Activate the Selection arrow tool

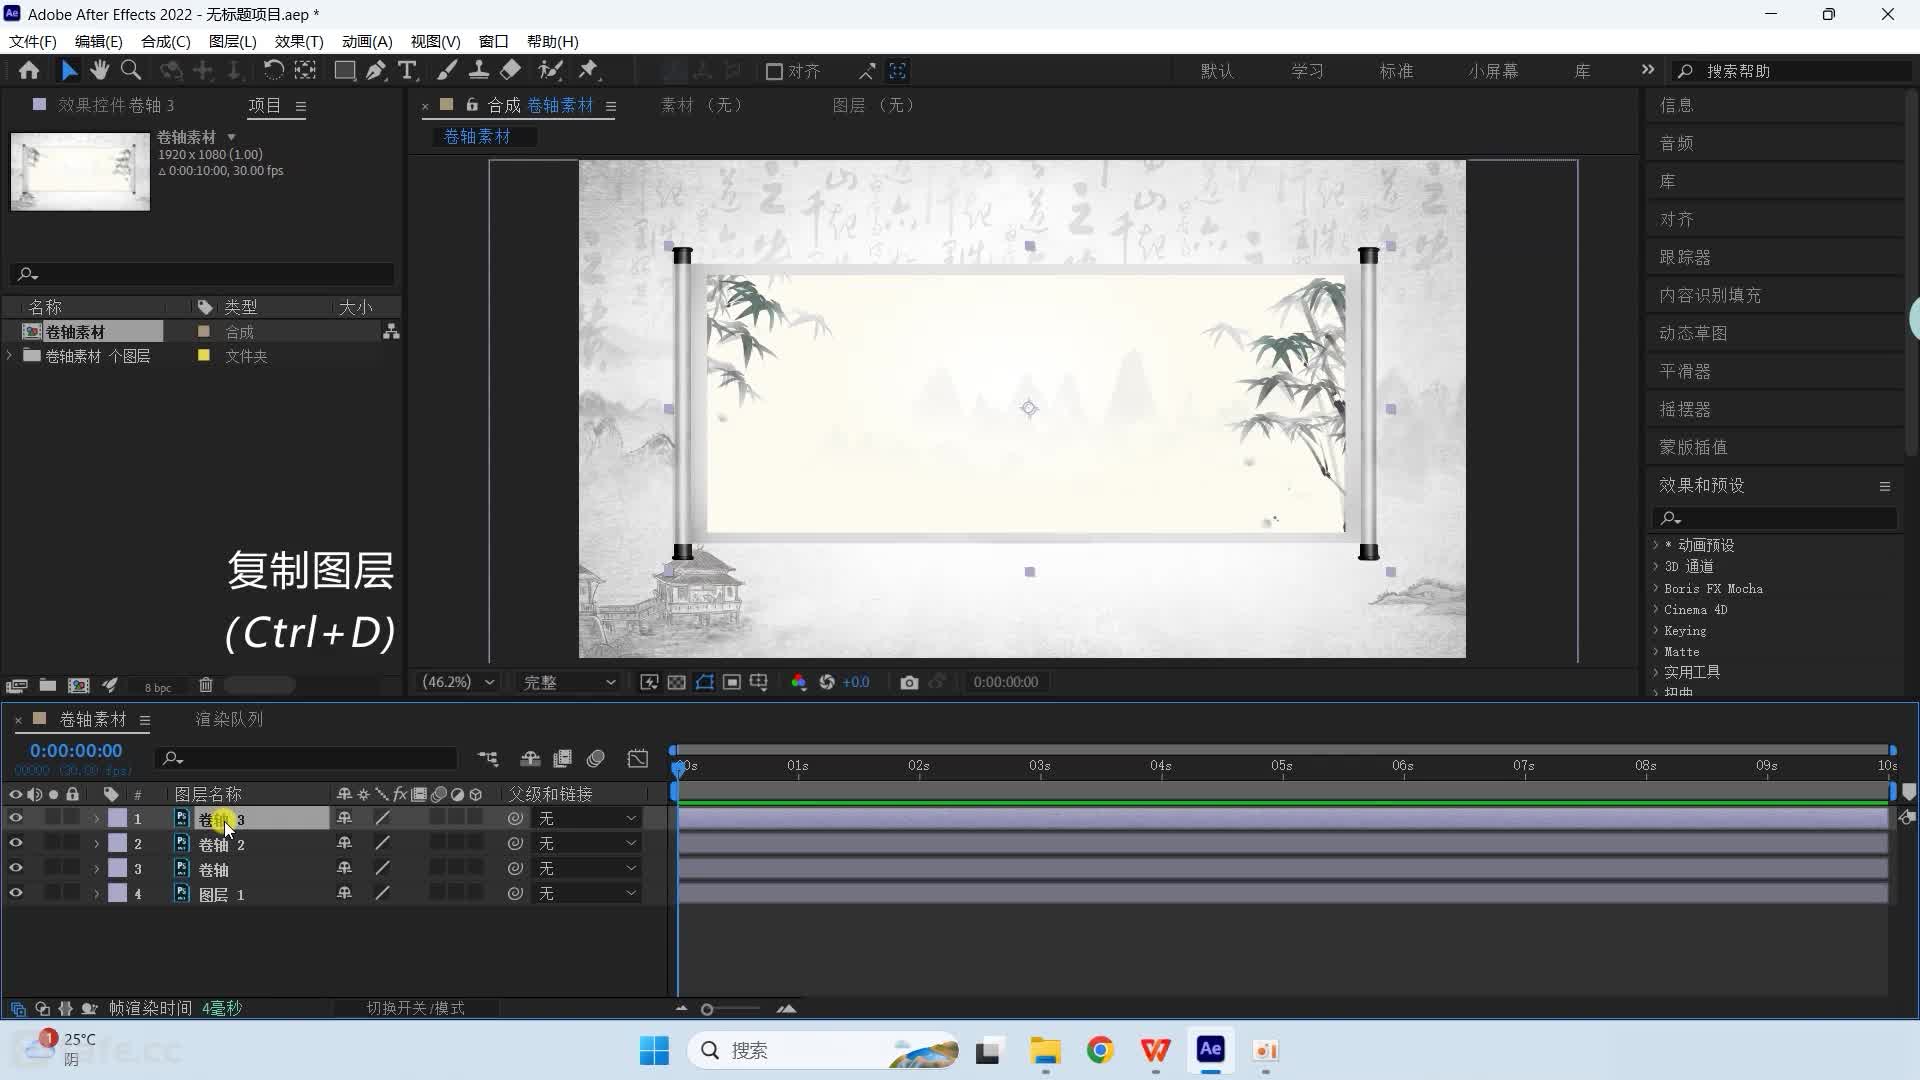tap(68, 70)
